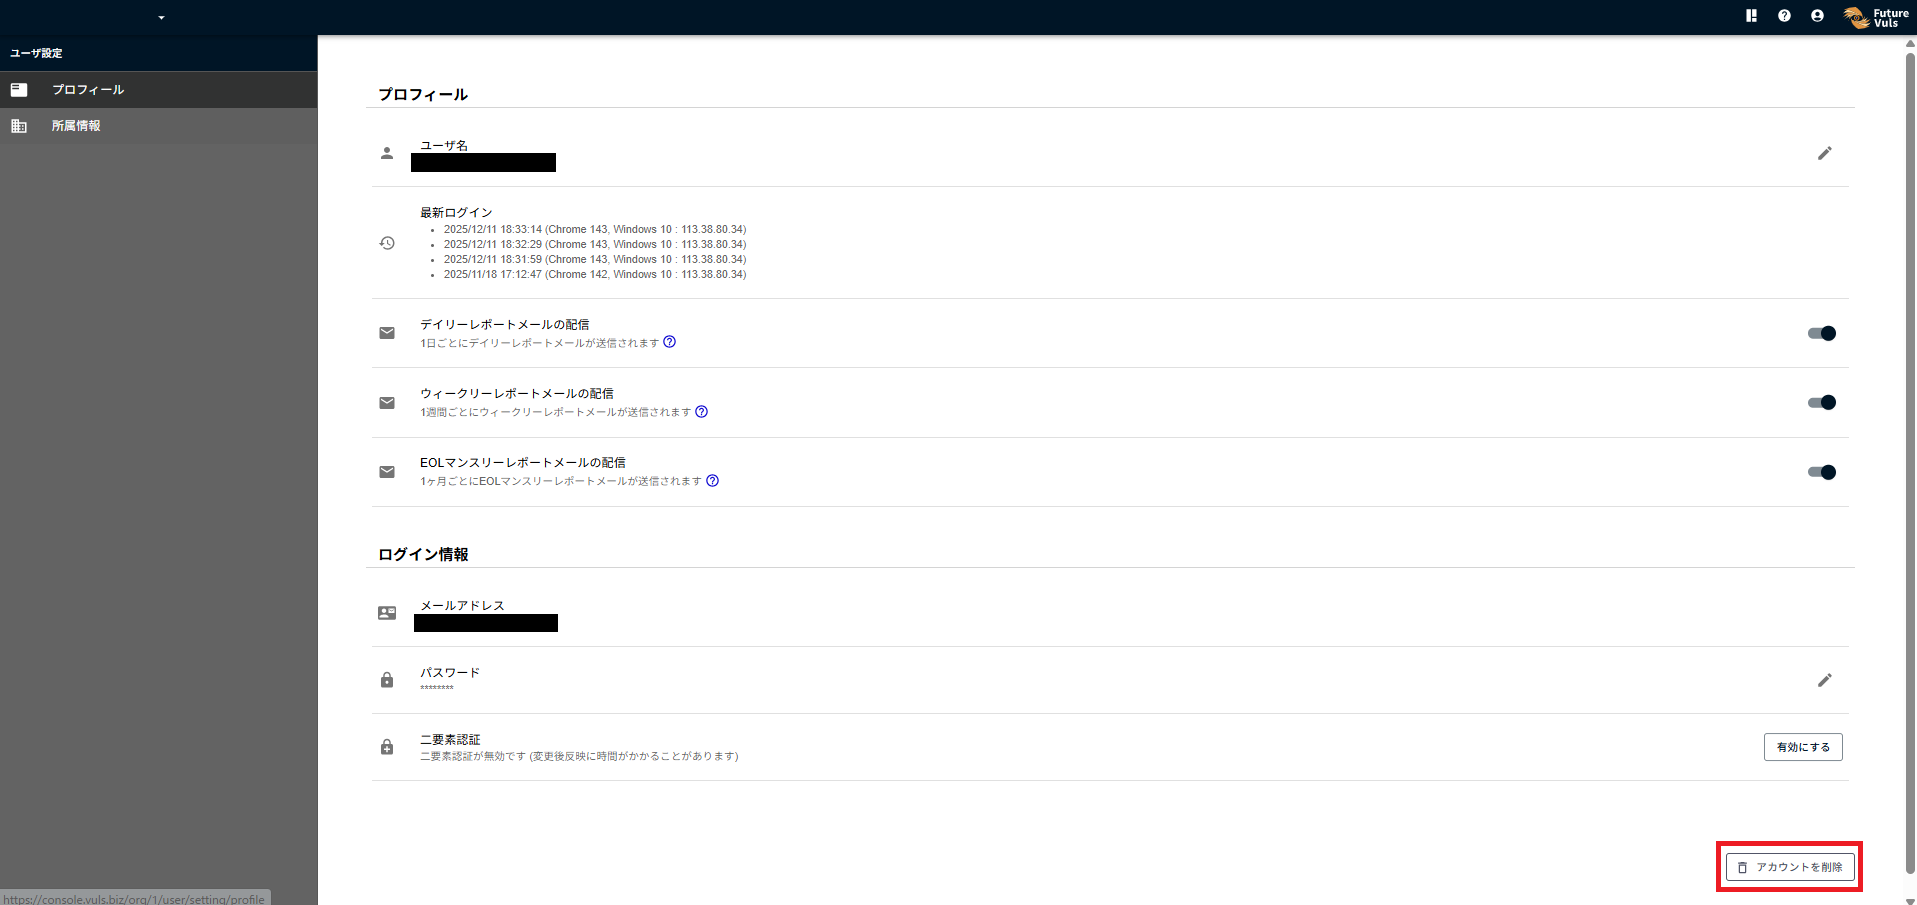Image resolution: width=1917 pixels, height=905 pixels.
Task: Click the scrollbar down arrow
Action: click(x=1910, y=900)
